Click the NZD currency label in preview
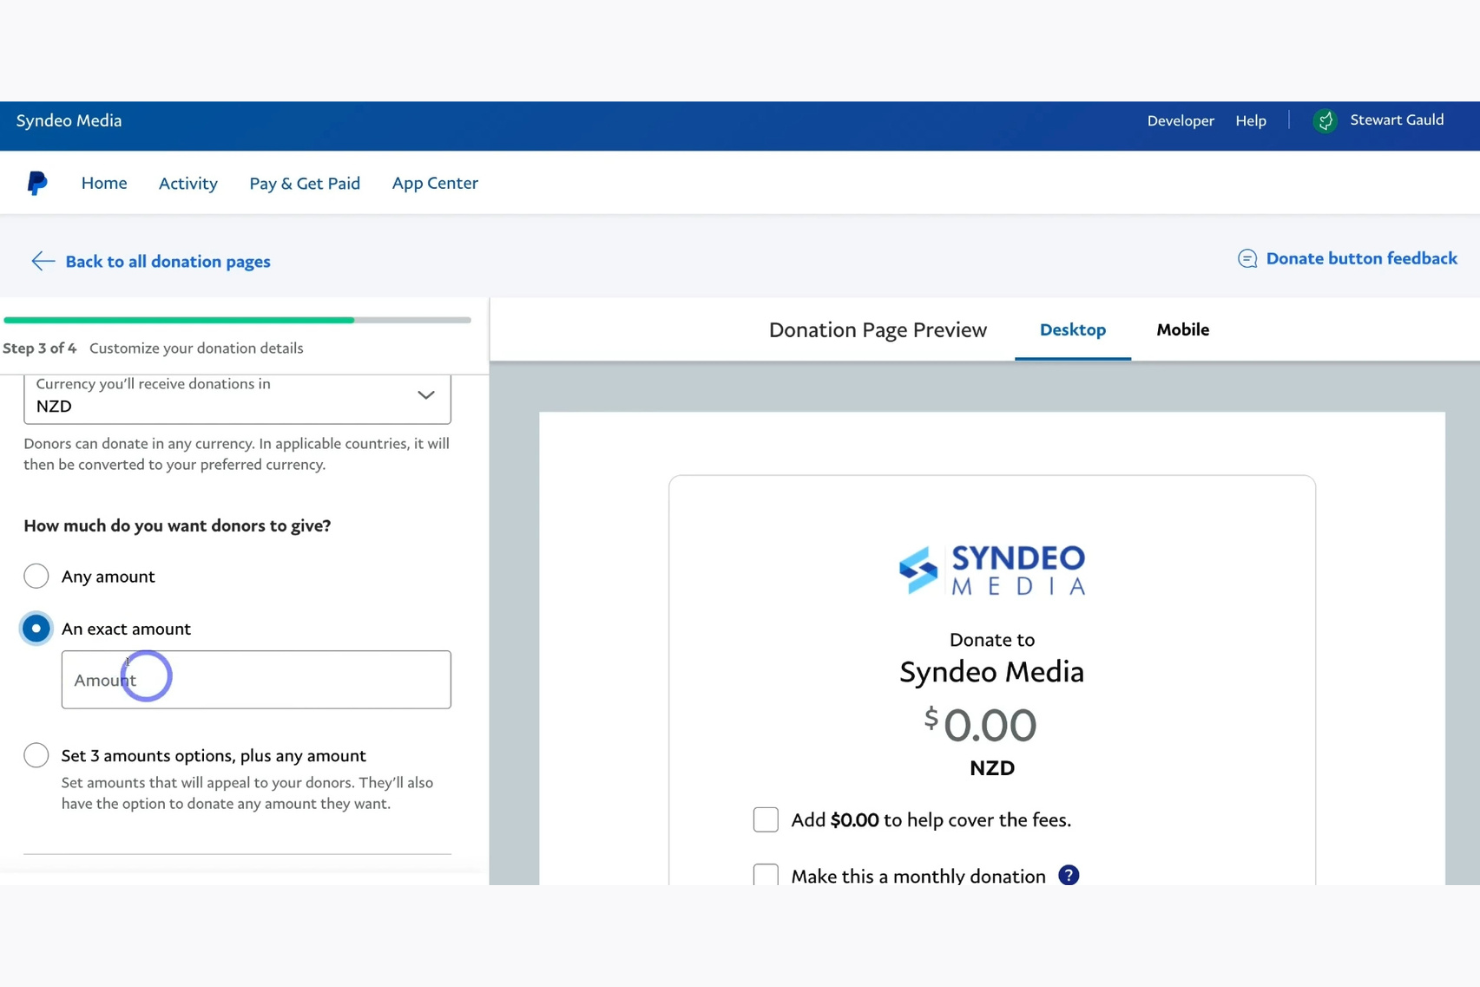 tap(992, 768)
